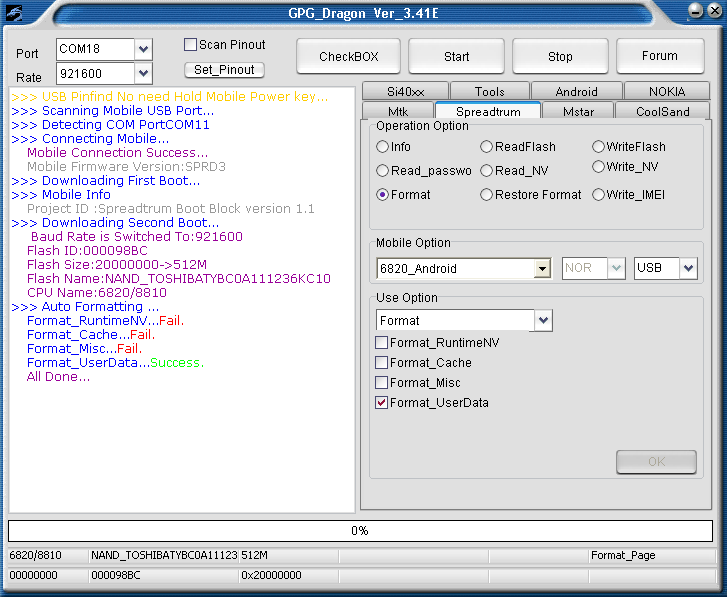Click the 0% progress bar
The height and width of the screenshot is (597, 727).
click(x=360, y=530)
